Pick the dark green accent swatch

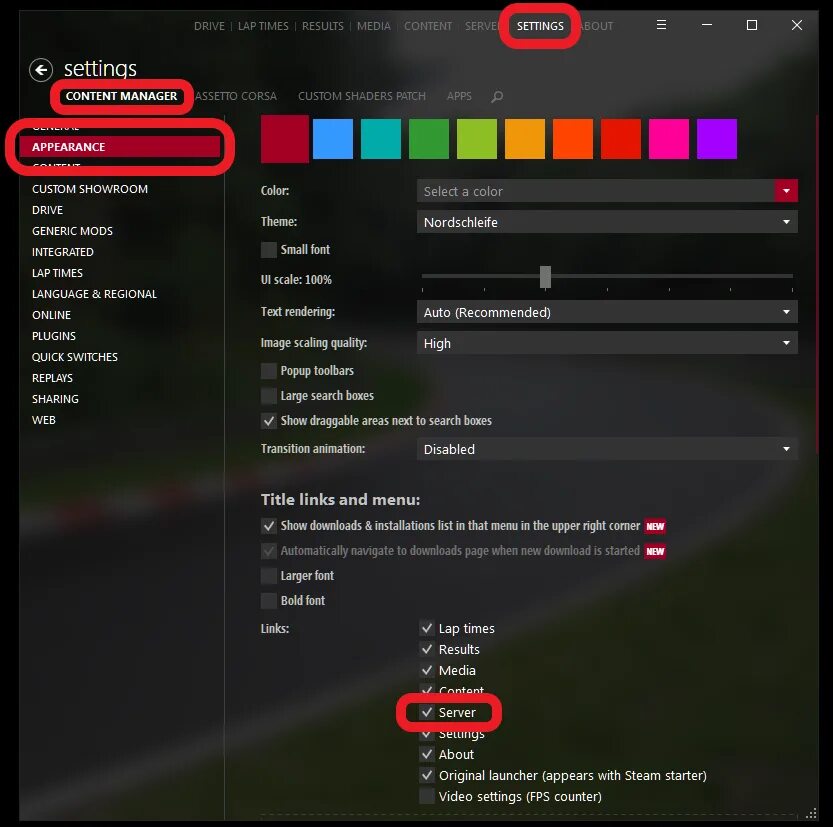tap(429, 139)
